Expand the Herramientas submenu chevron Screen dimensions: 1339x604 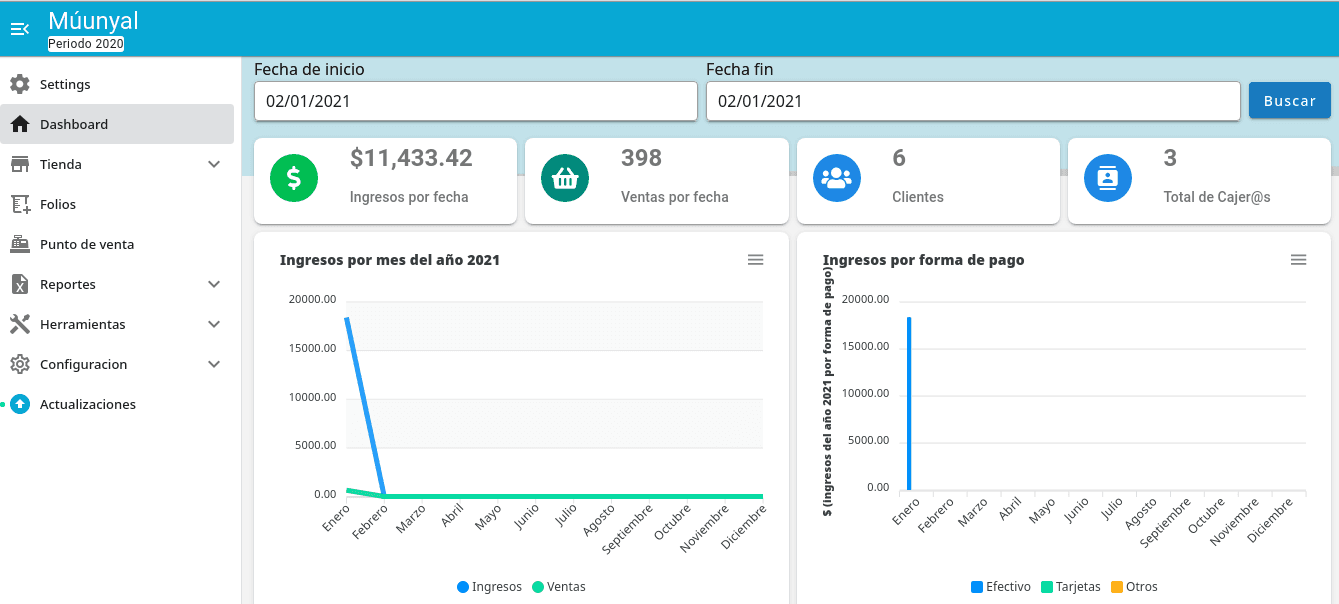pos(214,324)
